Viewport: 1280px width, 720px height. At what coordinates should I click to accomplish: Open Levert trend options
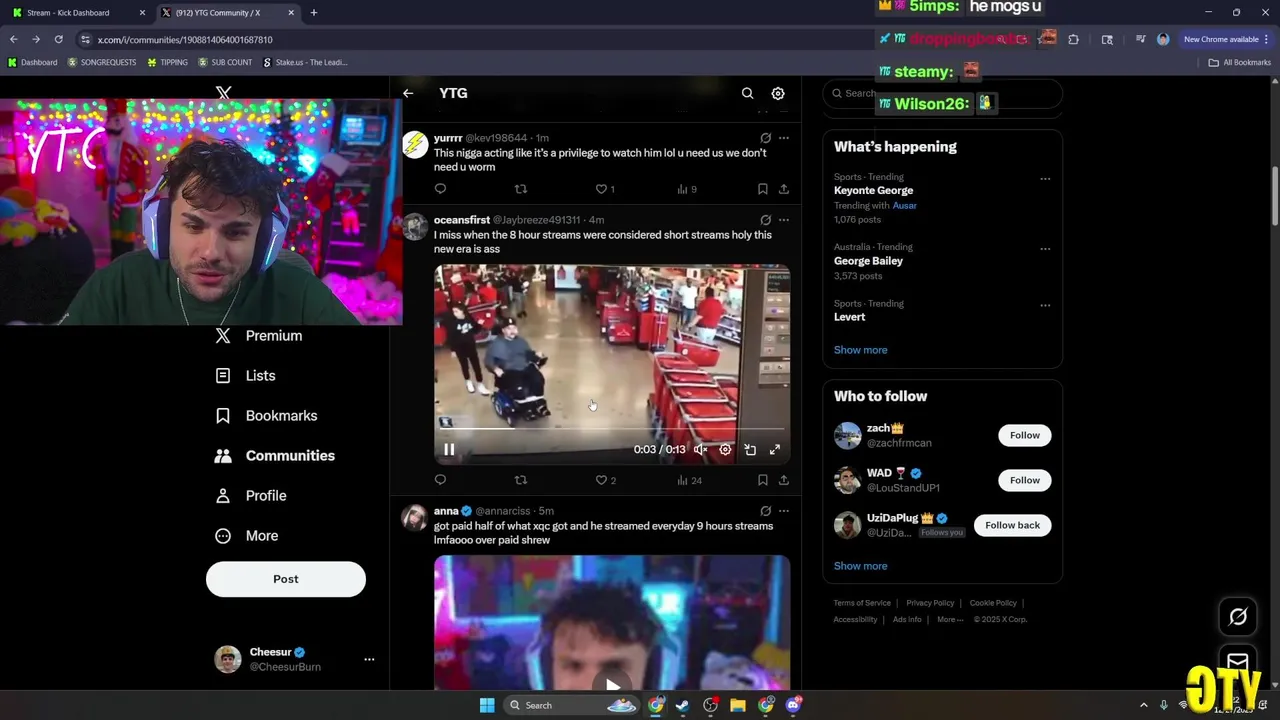(1045, 305)
